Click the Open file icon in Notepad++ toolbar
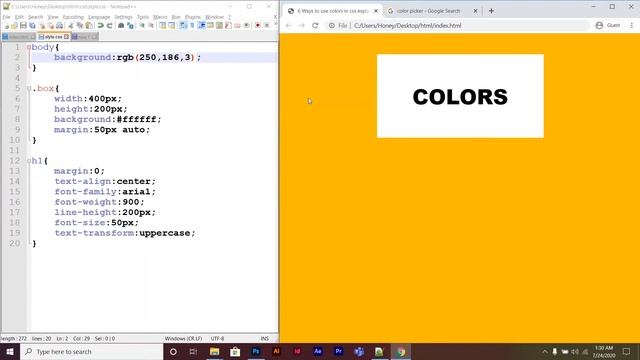The width and height of the screenshot is (640, 360). pyautogui.click(x=15, y=26)
